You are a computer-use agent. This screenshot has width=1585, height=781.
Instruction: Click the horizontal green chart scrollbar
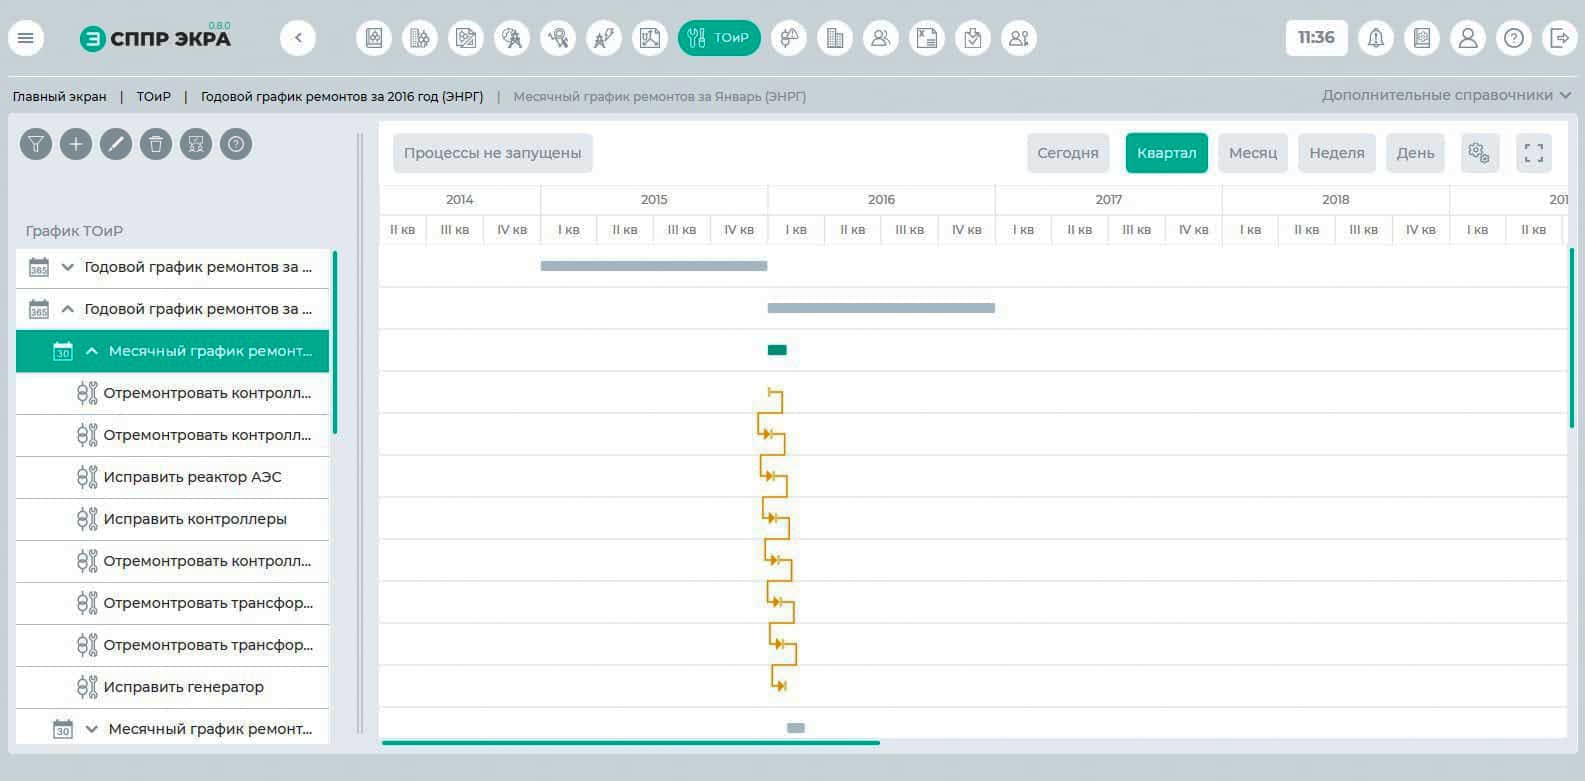coord(631,743)
